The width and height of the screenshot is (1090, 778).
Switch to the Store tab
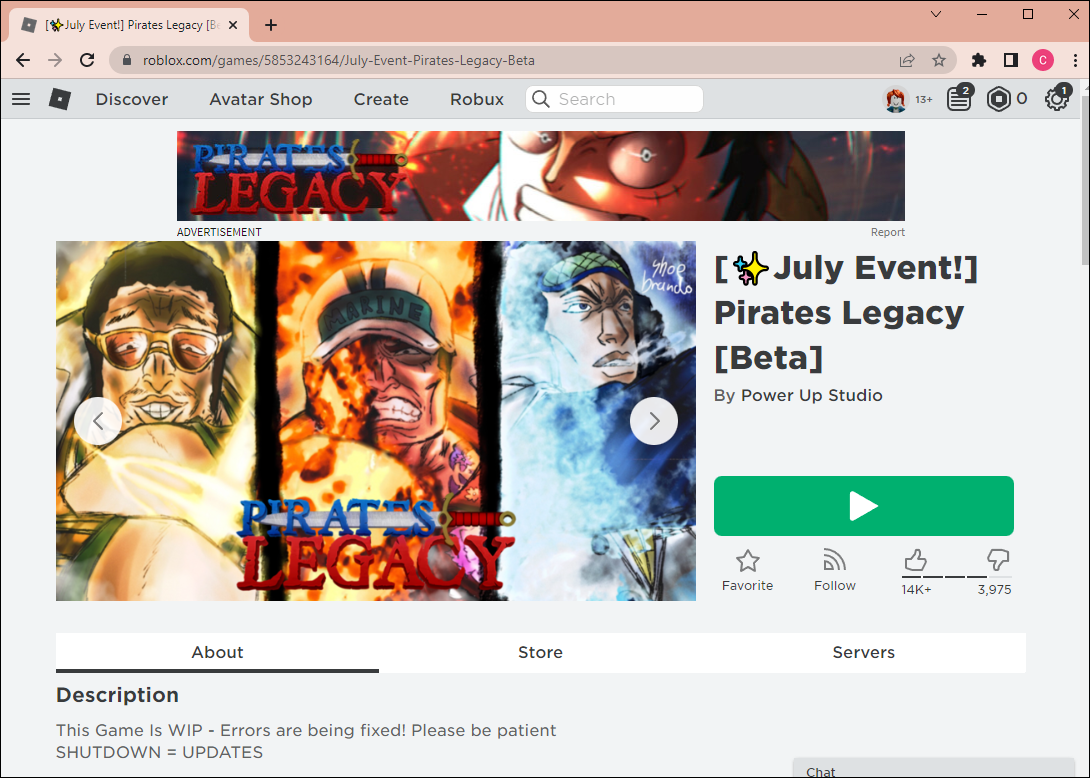540,652
